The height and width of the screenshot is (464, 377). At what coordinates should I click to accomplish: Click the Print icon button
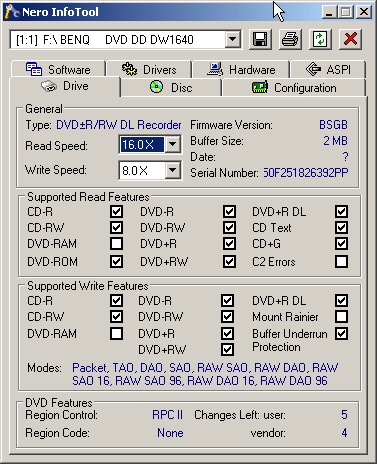(x=290, y=40)
